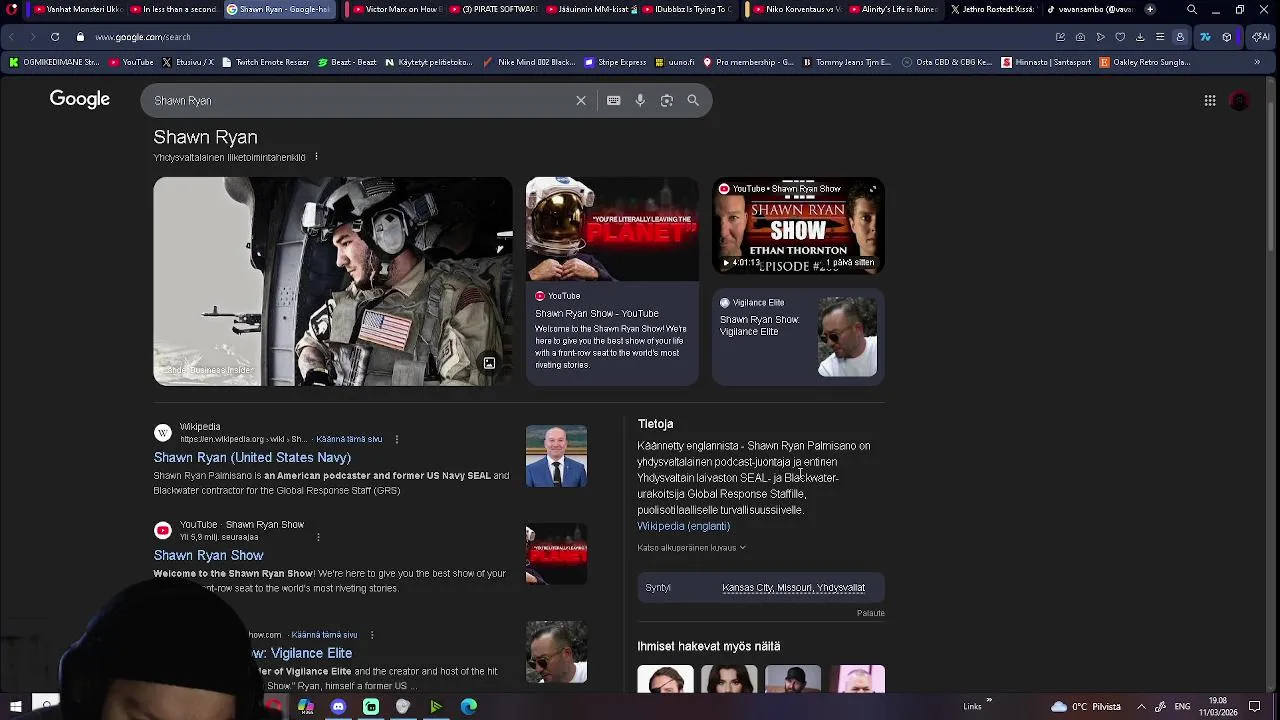The height and width of the screenshot is (720, 1280).
Task: Click the 'Palaute' feedback link
Action: (870, 613)
